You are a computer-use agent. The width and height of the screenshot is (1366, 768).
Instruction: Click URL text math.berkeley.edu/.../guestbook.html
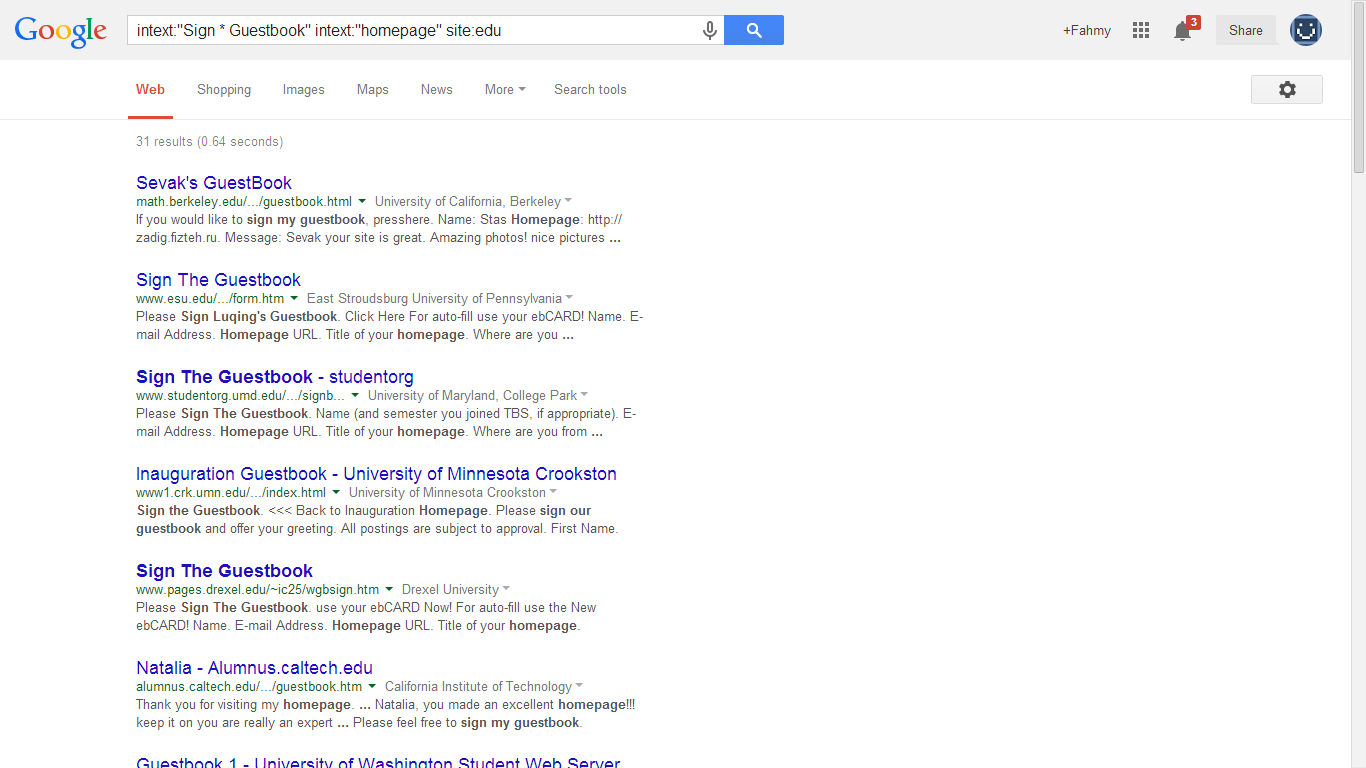coord(244,201)
